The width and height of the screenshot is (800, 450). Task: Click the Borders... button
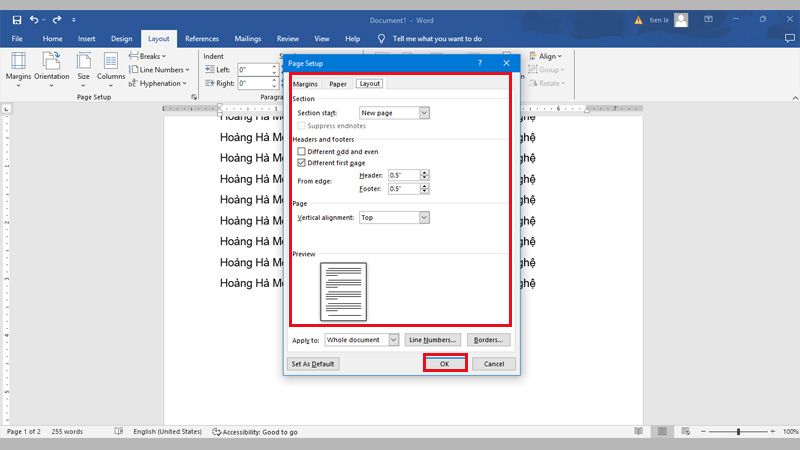(488, 340)
